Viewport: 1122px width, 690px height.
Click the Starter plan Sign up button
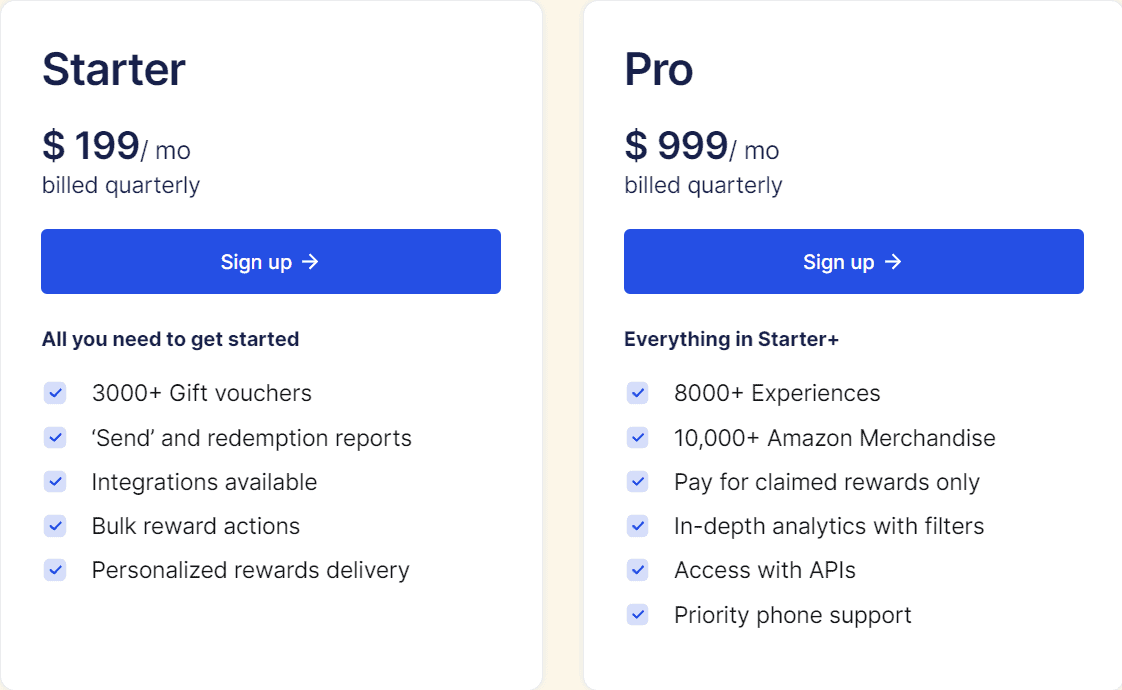pyautogui.click(x=270, y=262)
